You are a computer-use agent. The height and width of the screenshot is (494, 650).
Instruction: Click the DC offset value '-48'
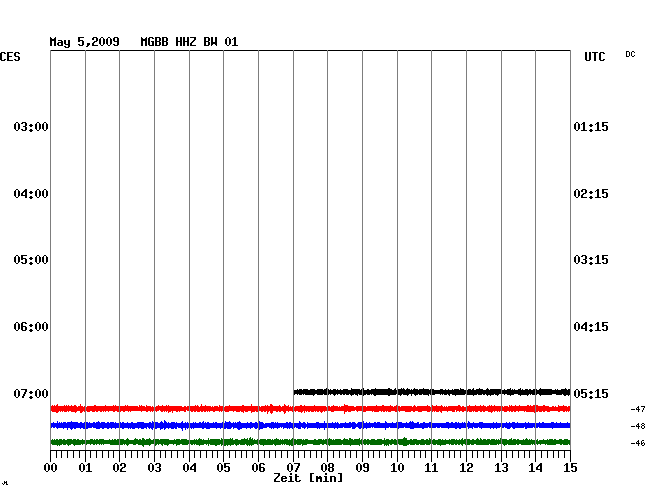(x=638, y=426)
